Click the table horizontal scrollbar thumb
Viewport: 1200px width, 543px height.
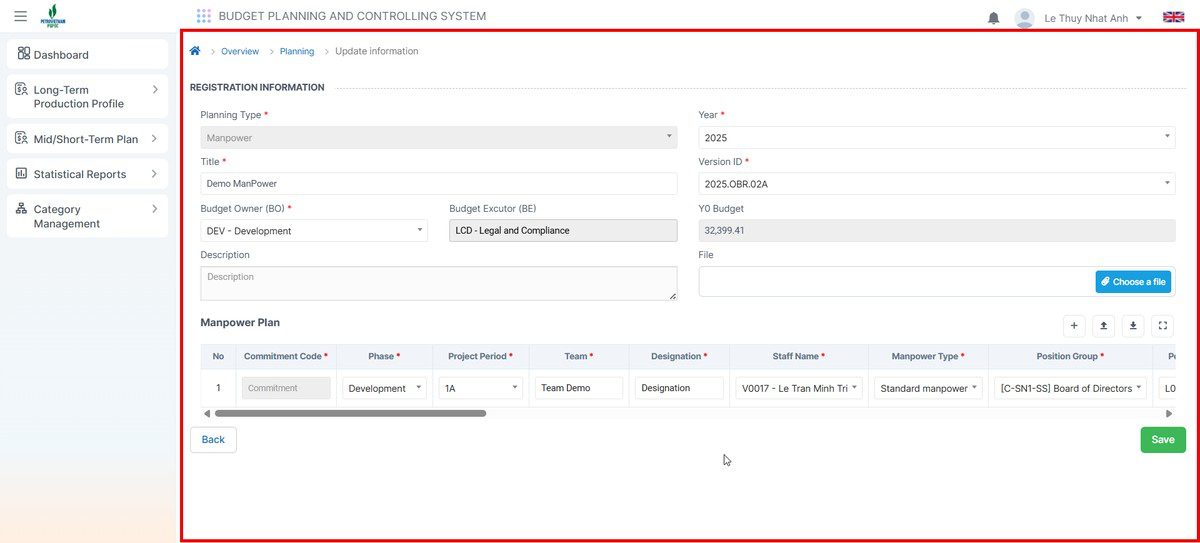click(350, 413)
